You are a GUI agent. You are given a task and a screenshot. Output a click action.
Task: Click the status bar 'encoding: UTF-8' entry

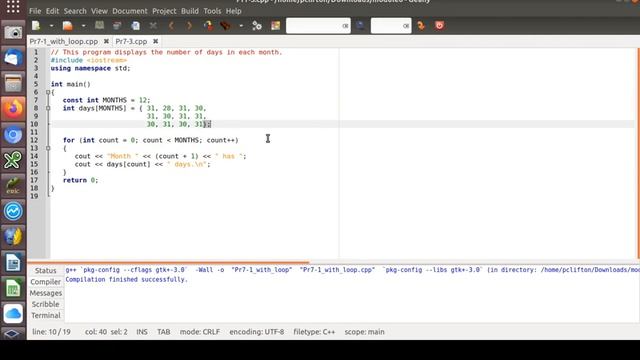coord(256,332)
